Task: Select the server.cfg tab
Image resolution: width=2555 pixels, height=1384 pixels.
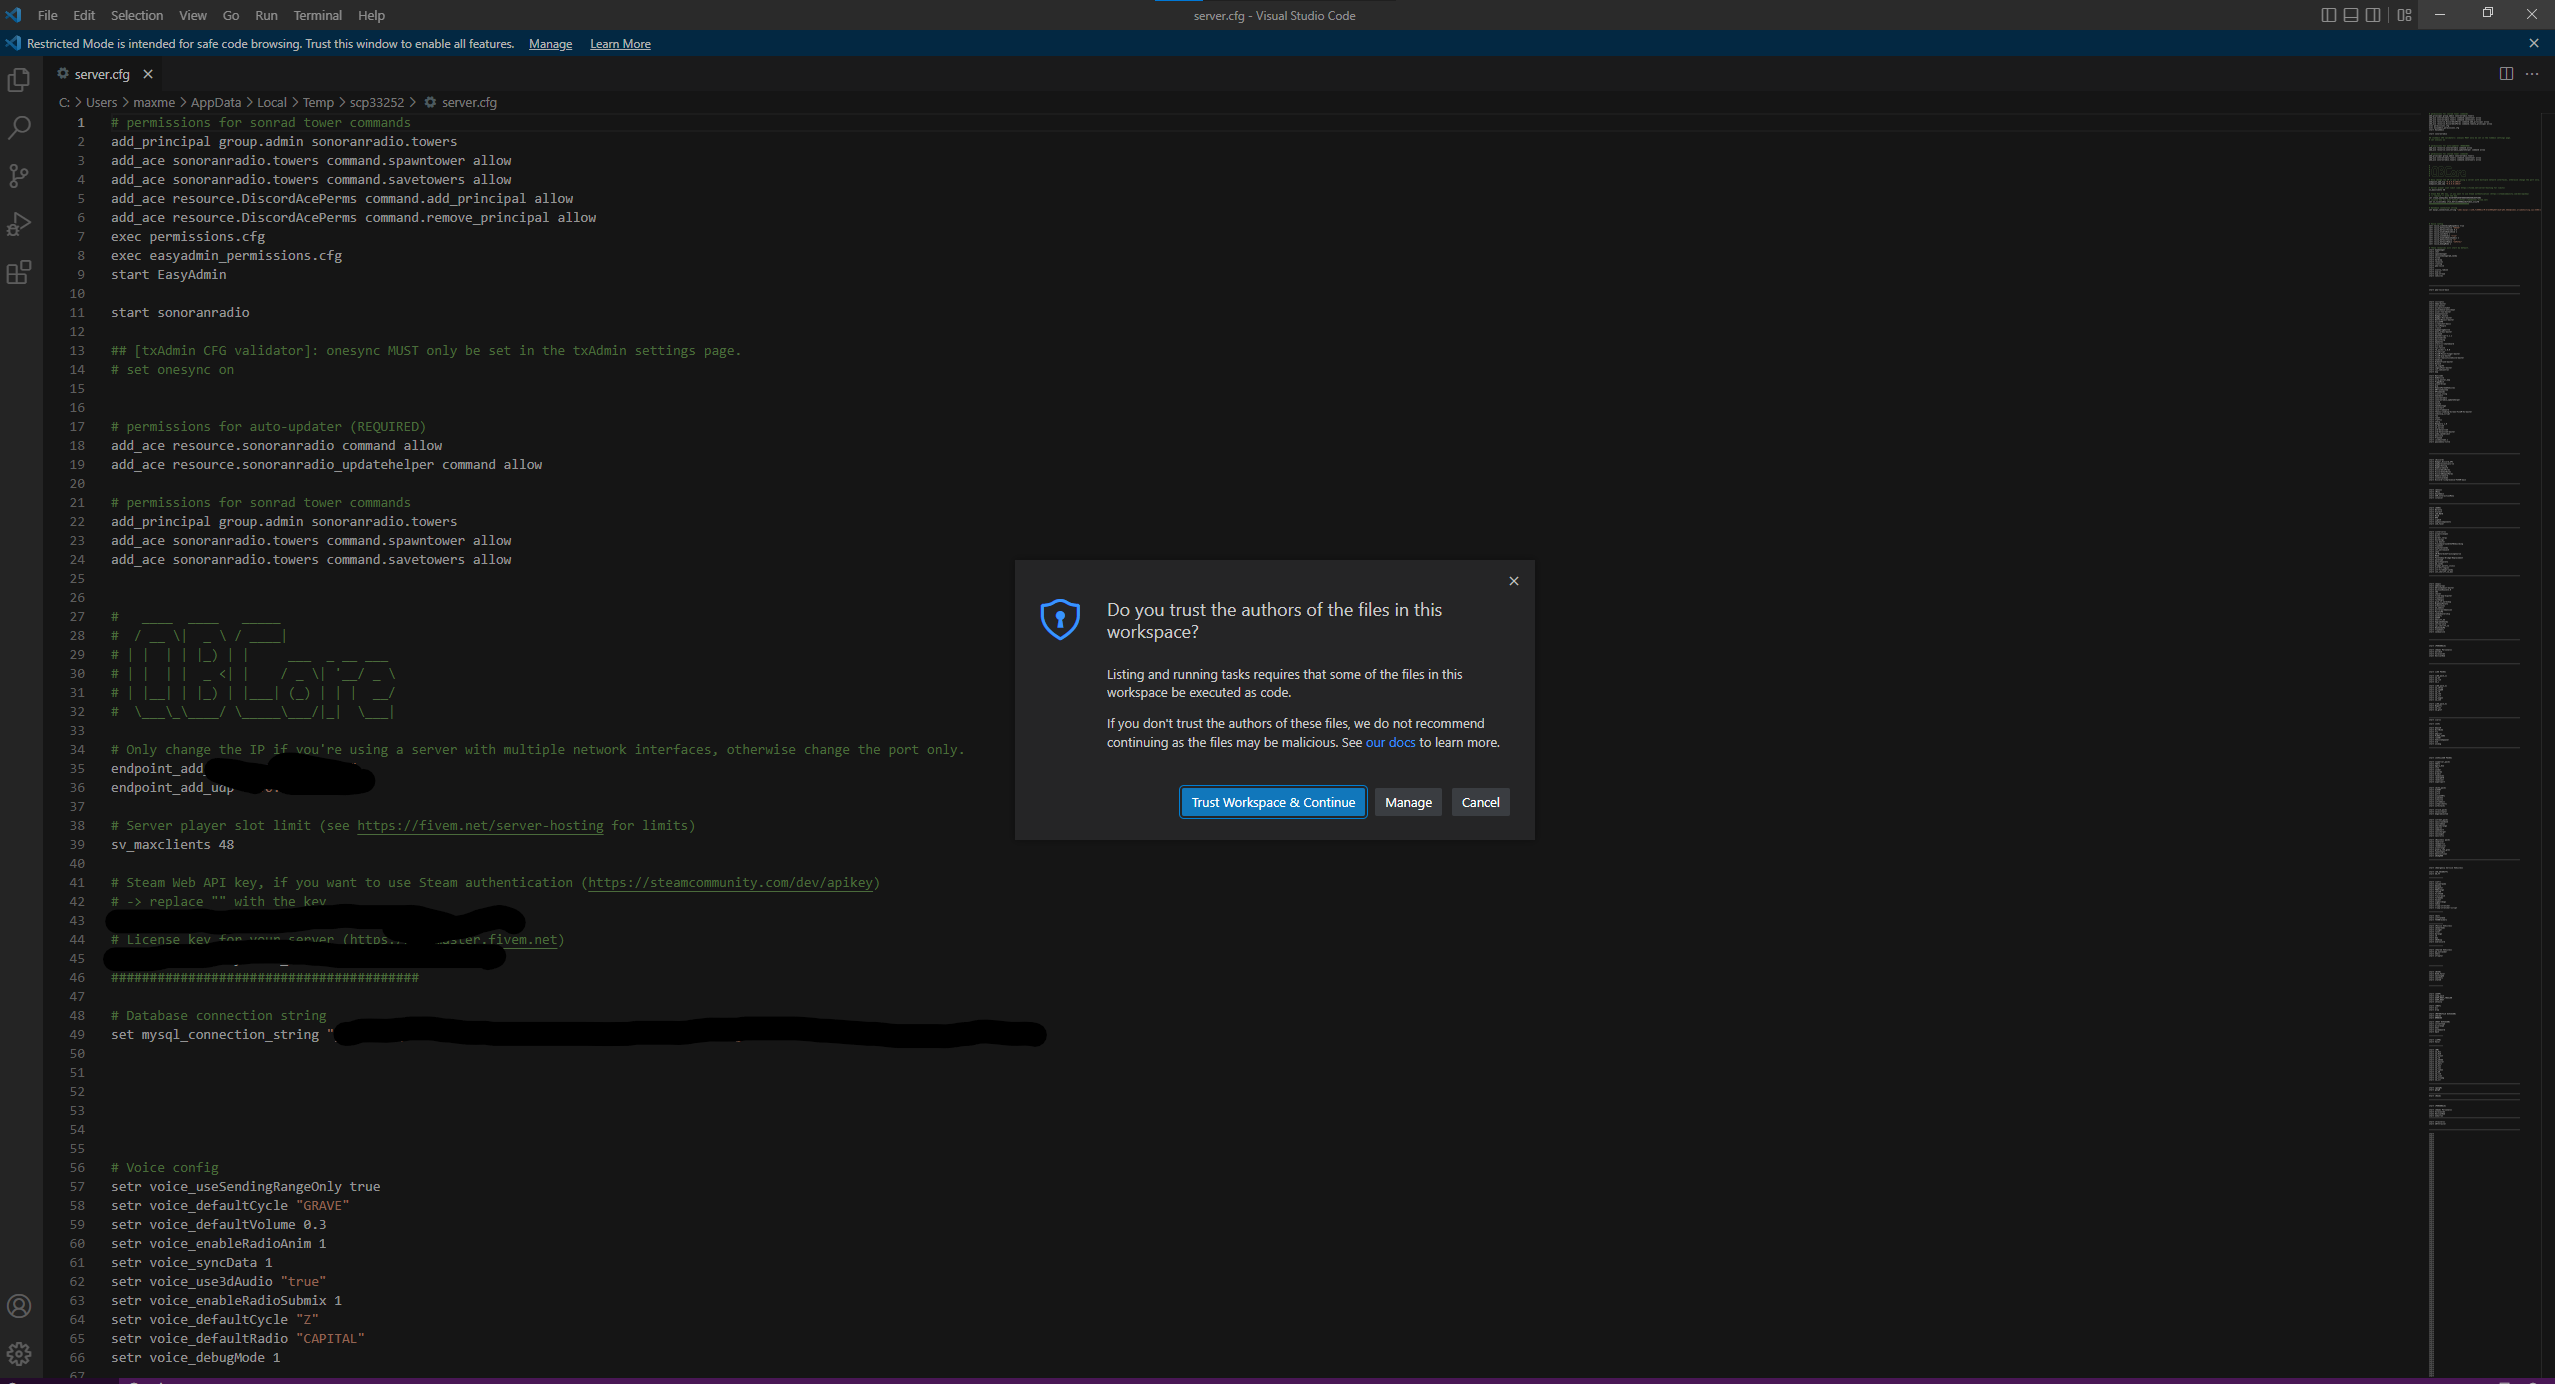Action: pos(101,74)
